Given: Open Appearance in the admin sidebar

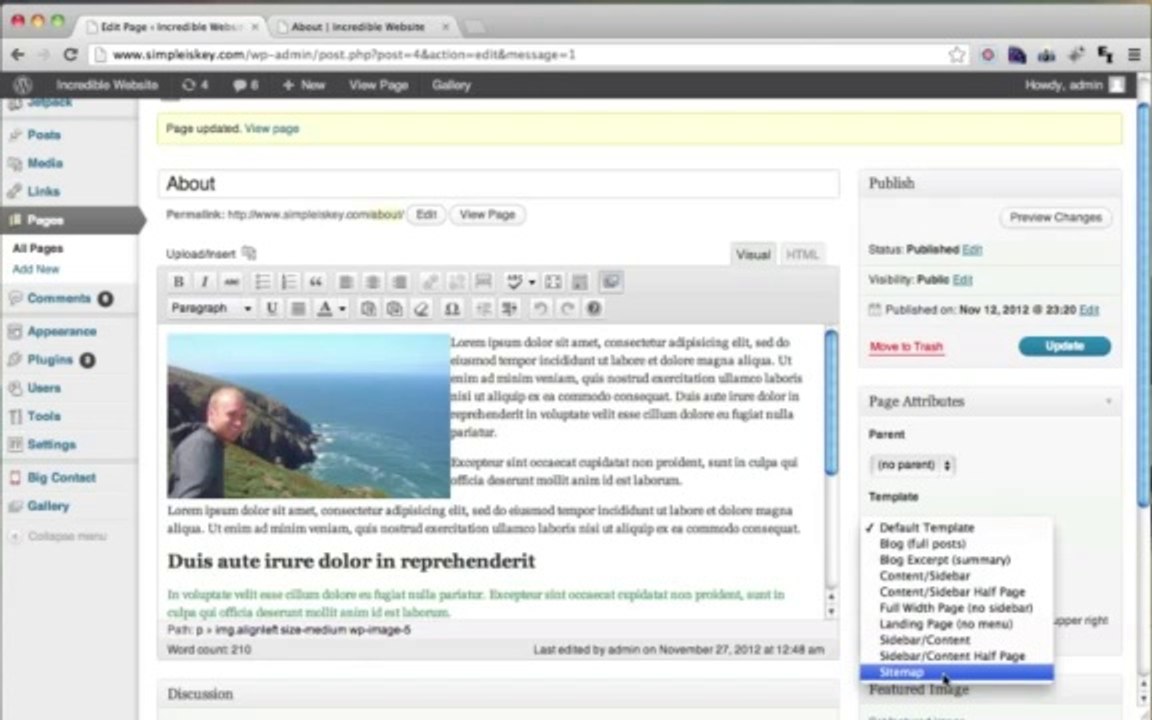Looking at the screenshot, I should point(62,331).
